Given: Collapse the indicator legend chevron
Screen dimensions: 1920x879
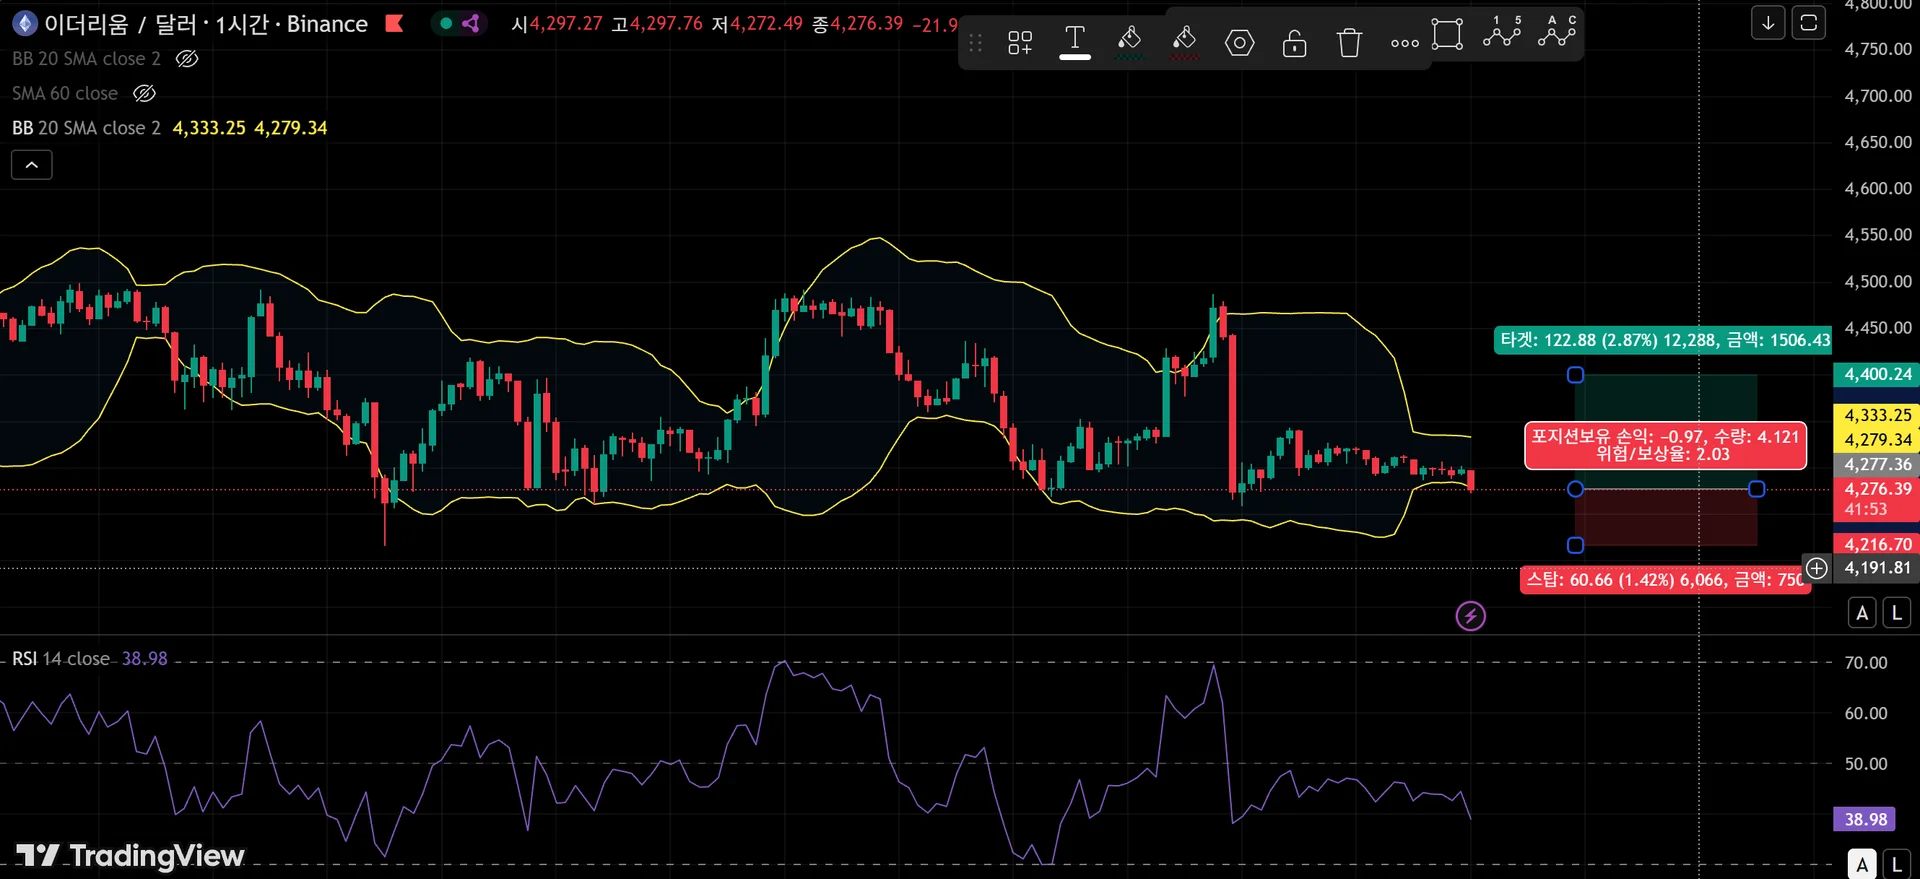Looking at the screenshot, I should tap(32, 165).
